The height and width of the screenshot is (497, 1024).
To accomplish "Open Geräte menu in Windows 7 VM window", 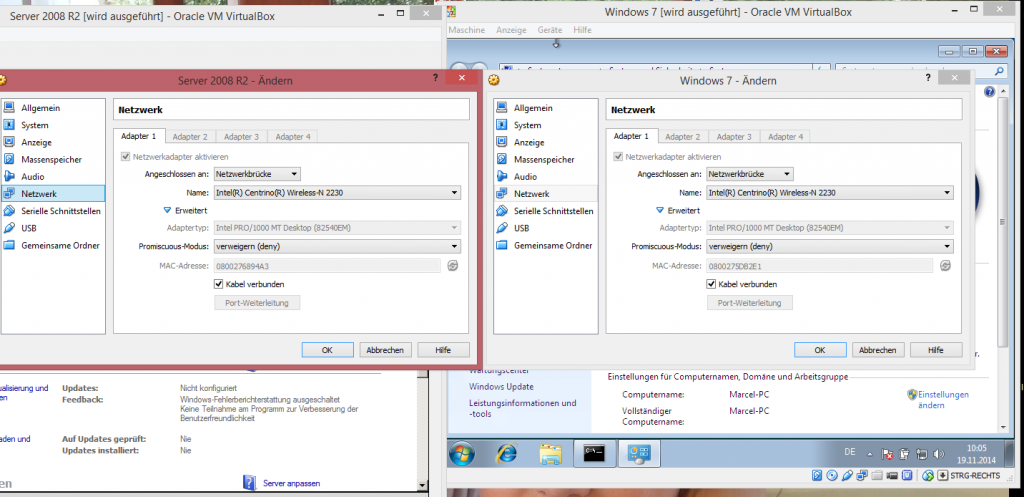I will tap(549, 30).
